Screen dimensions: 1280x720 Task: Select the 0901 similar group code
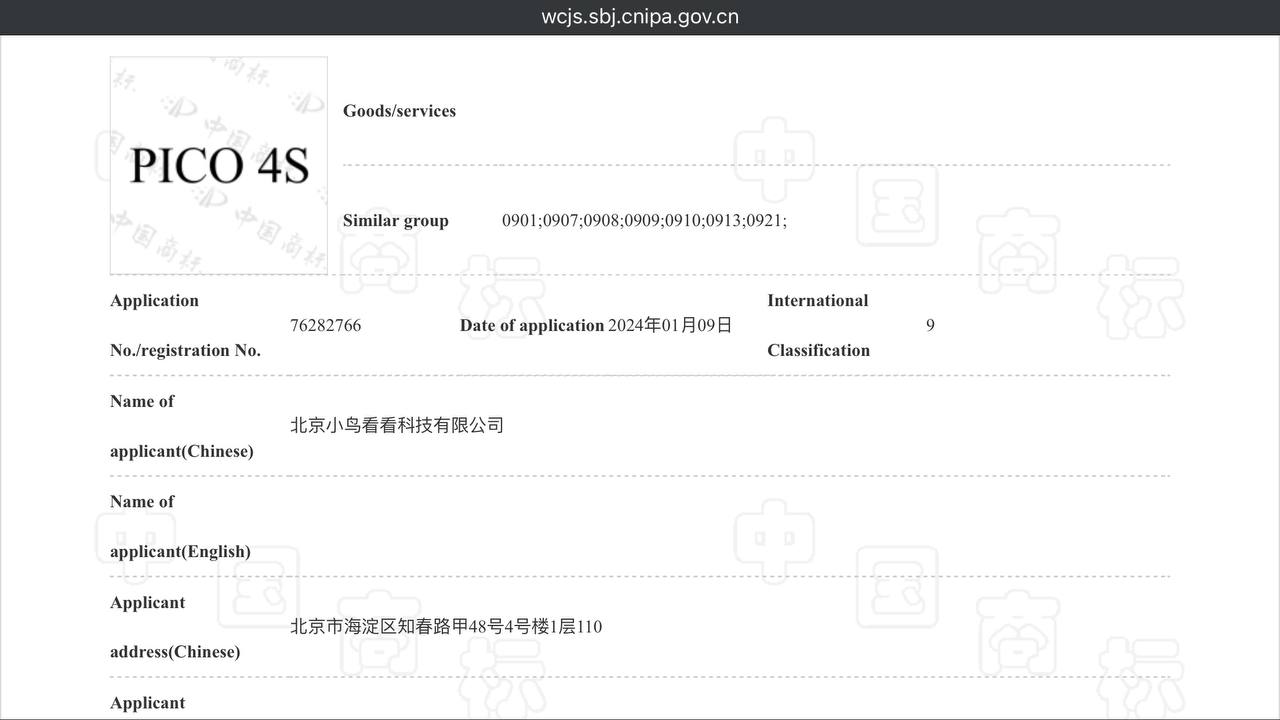click(x=520, y=221)
